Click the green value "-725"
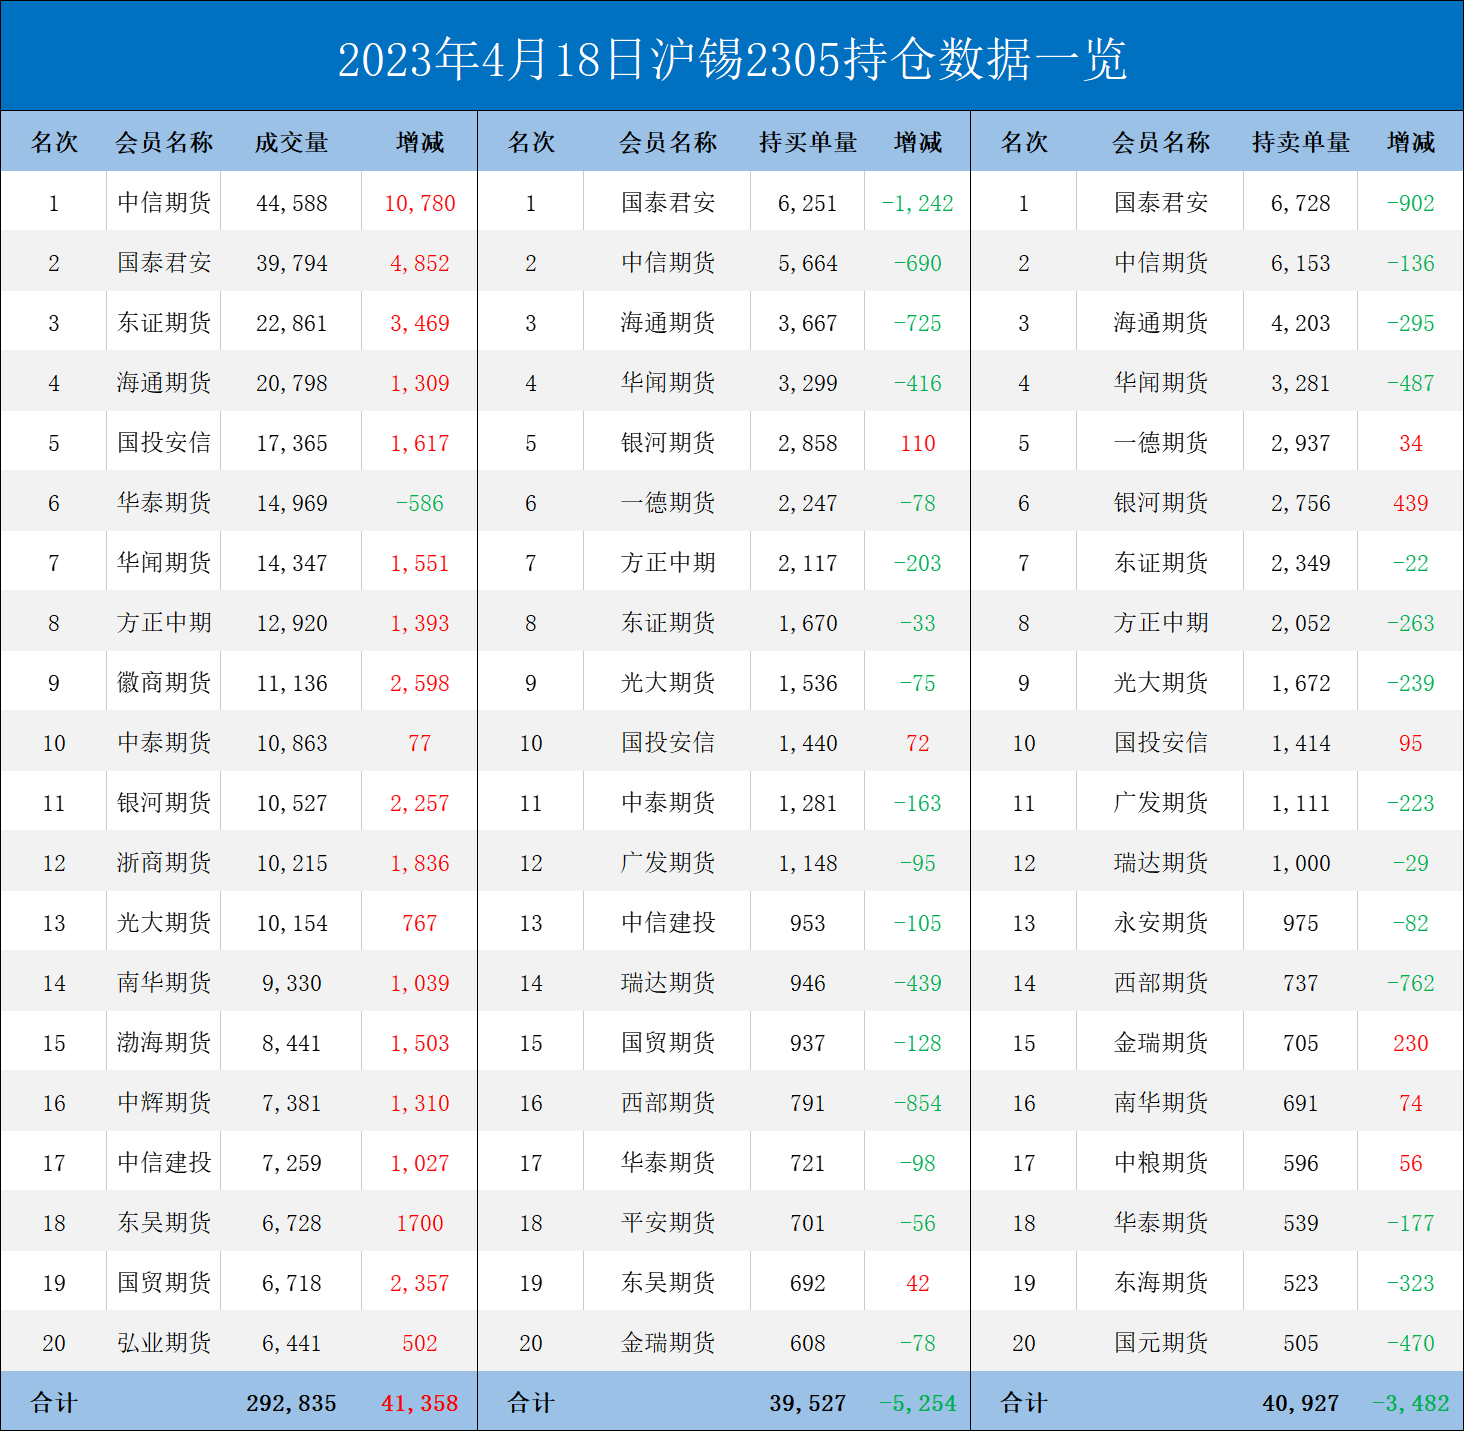 pyautogui.click(x=918, y=323)
